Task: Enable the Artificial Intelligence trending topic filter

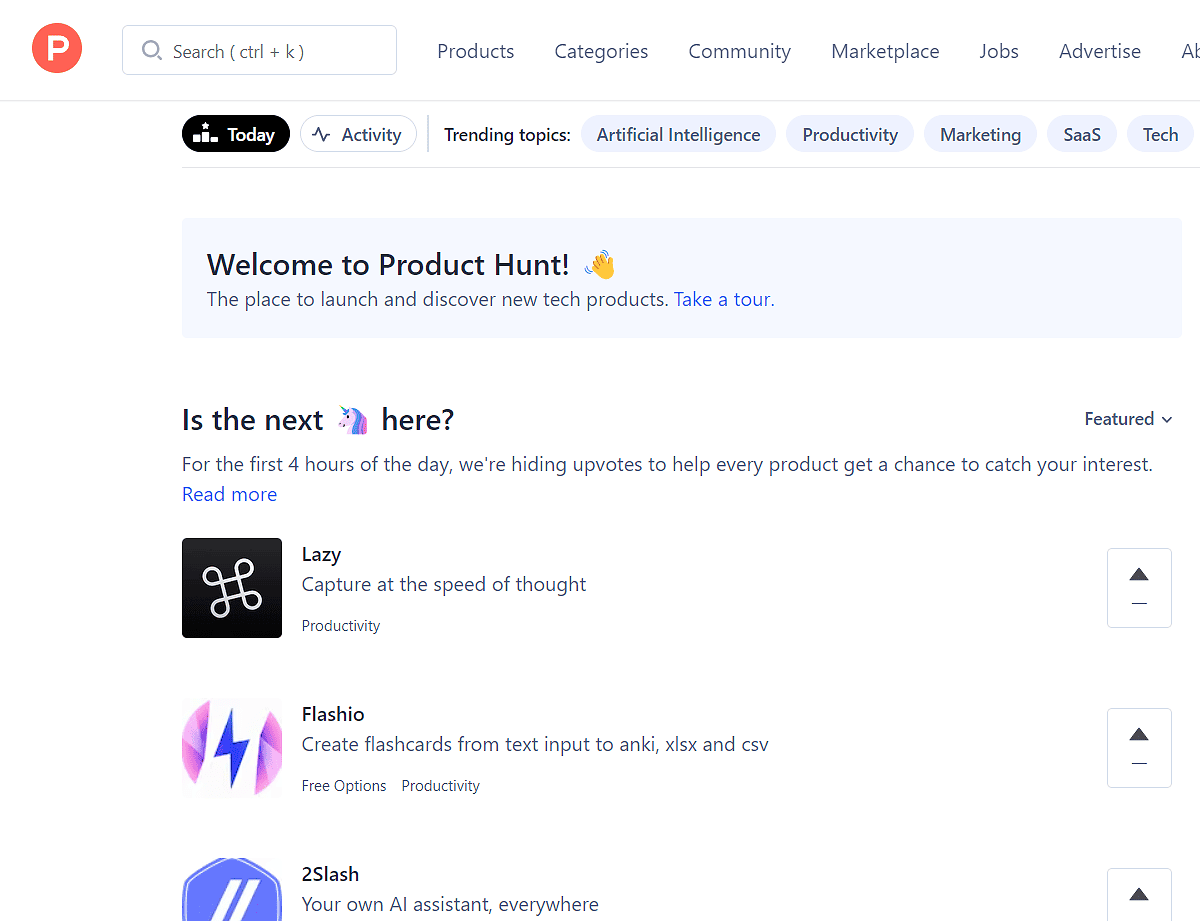Action: 678,133
